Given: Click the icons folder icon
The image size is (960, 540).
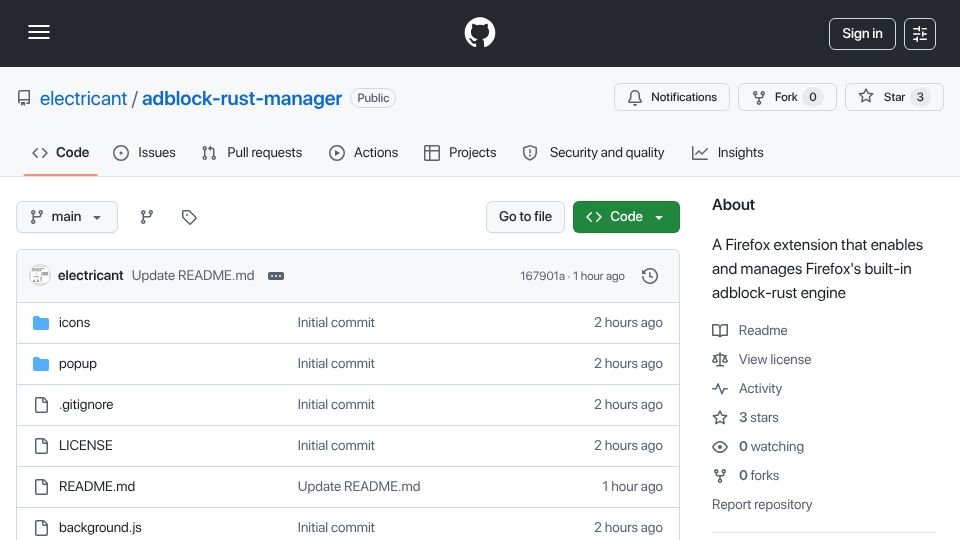Looking at the screenshot, I should (41, 323).
